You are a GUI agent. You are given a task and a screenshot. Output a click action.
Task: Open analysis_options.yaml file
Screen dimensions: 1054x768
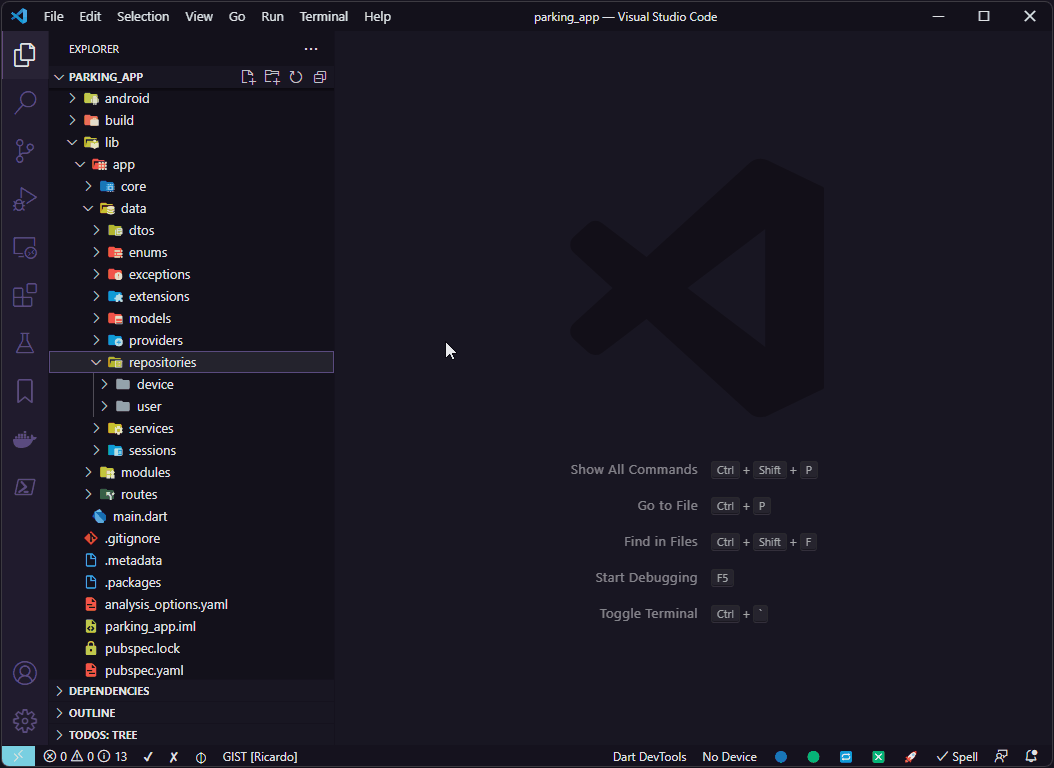pyautogui.click(x=192, y=604)
